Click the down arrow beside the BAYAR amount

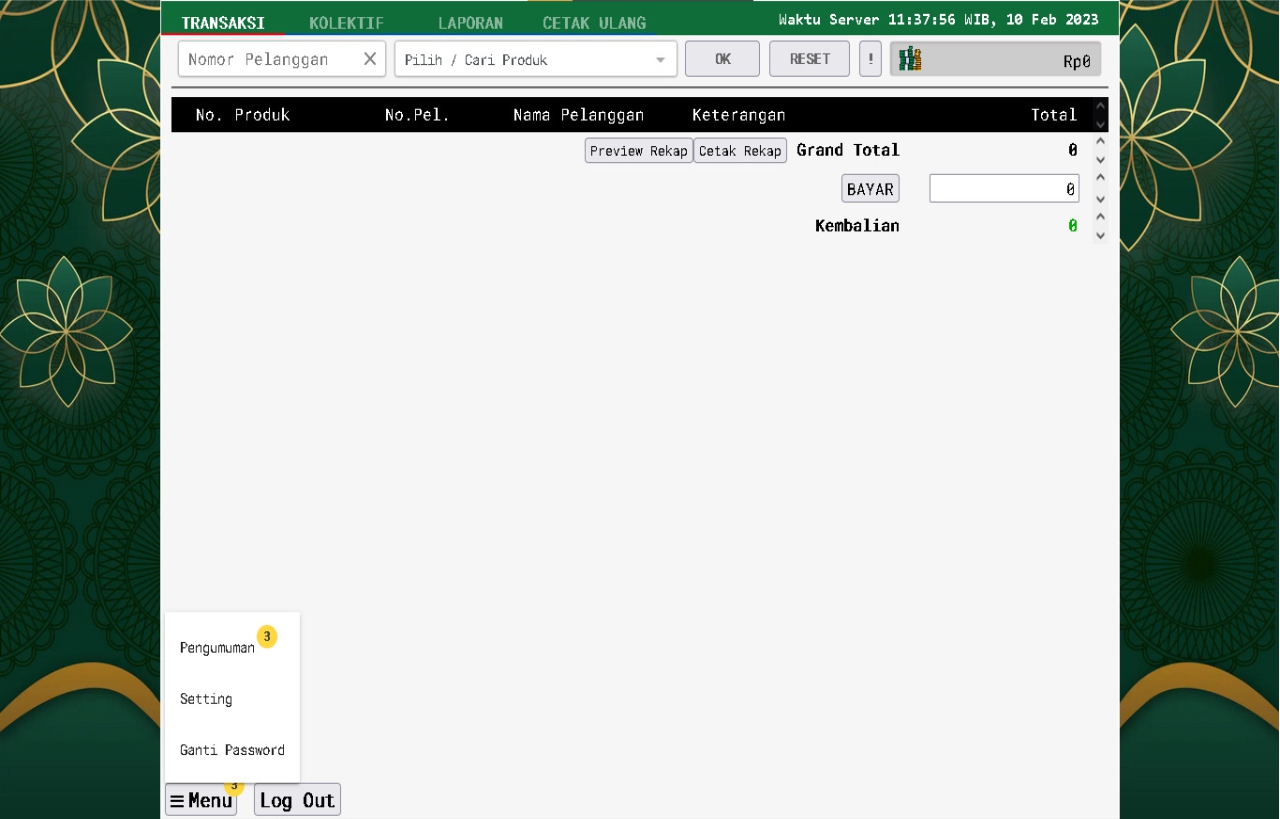1101,198
